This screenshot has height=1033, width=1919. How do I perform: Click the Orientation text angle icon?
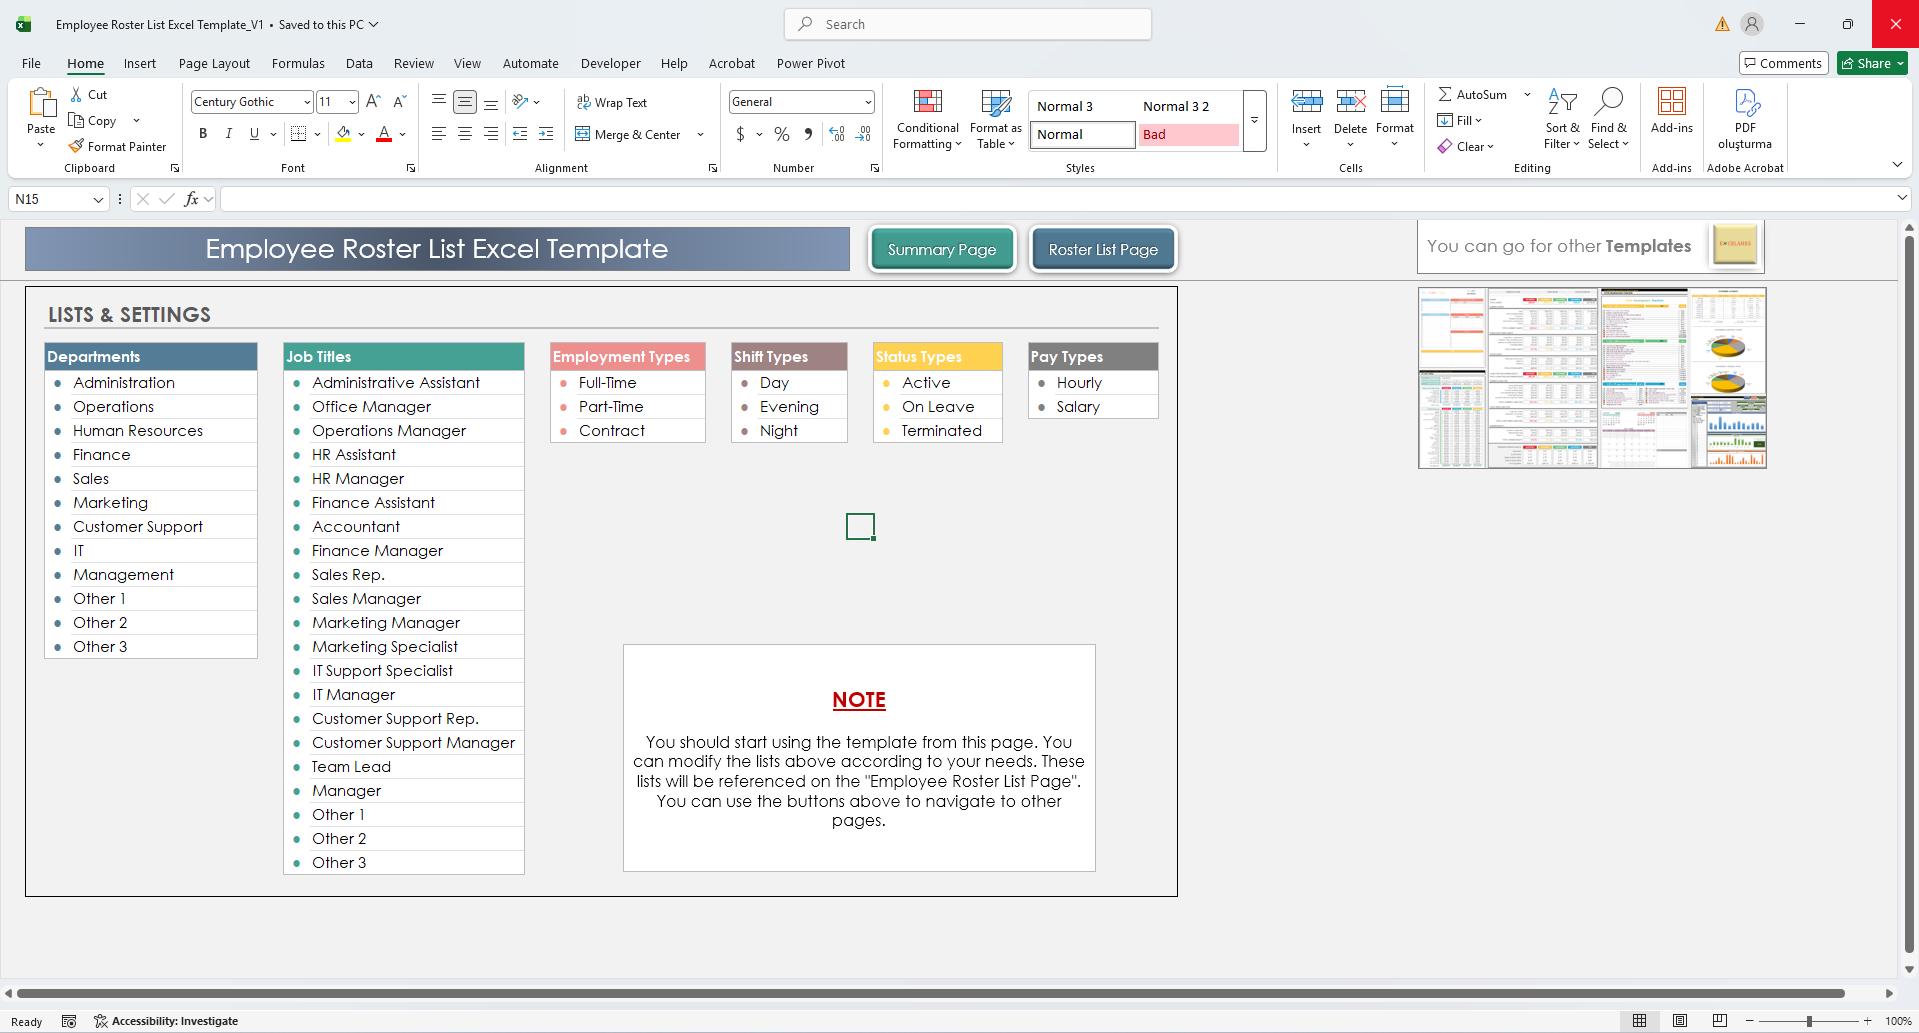pos(520,101)
